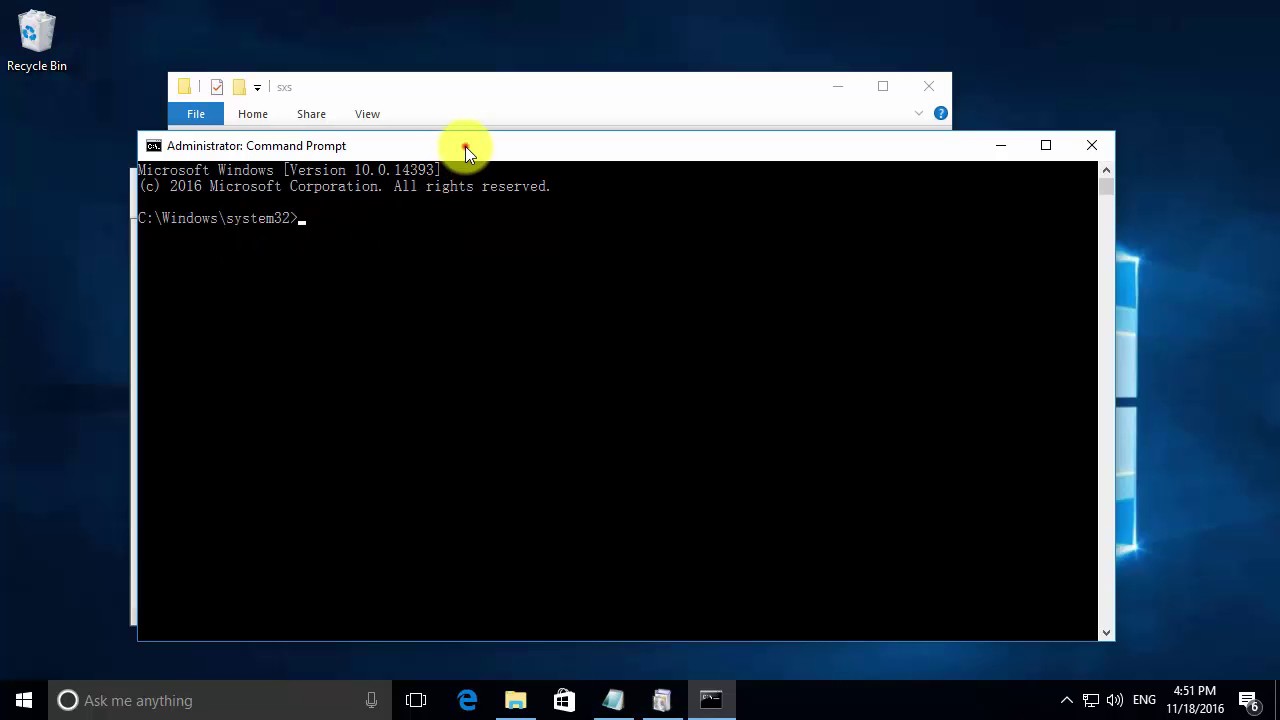The width and height of the screenshot is (1280, 720).
Task: Open the Share ribbon tab in File Explorer
Action: [311, 114]
